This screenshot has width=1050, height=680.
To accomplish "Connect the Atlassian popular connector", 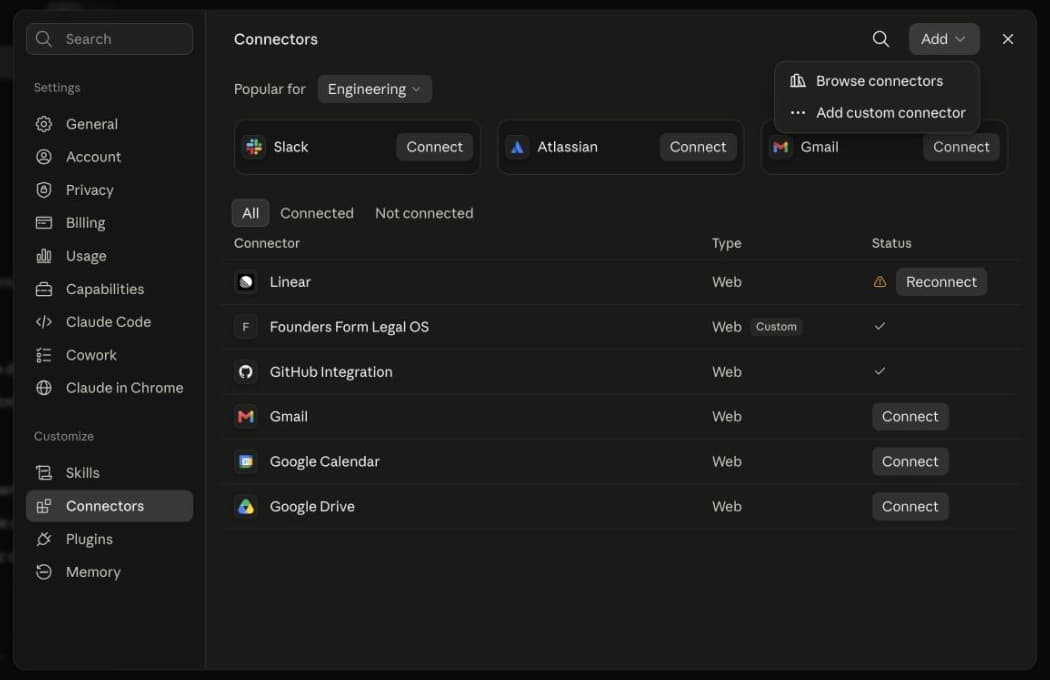I will point(698,147).
